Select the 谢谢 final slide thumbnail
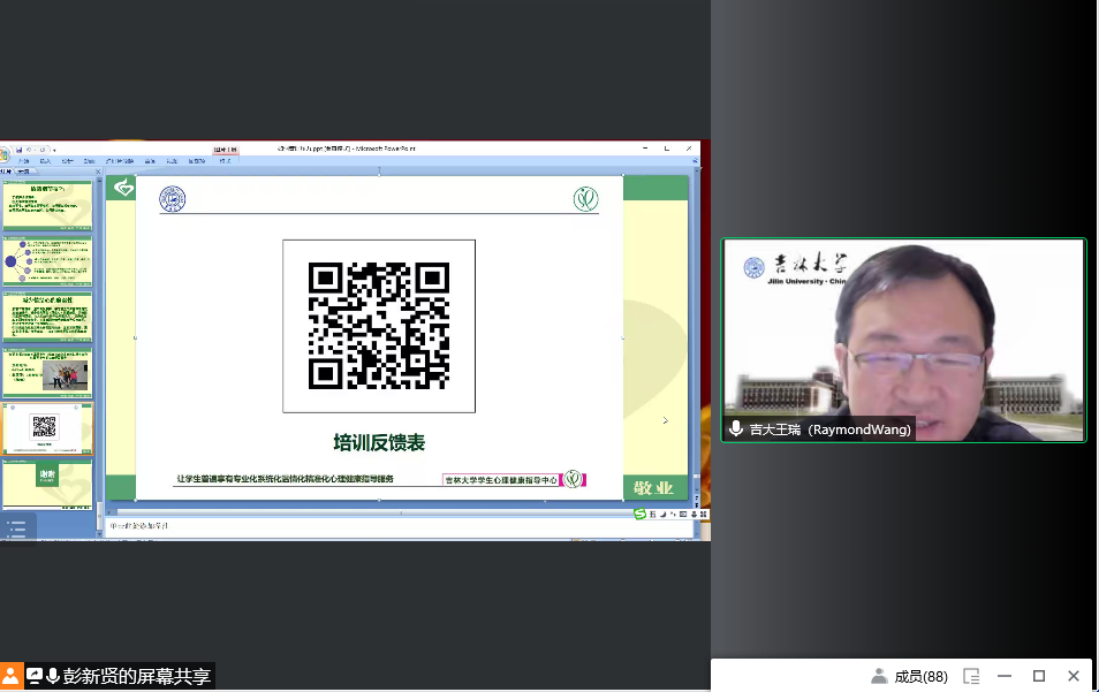Image resolution: width=1100 pixels, height=692 pixels. click(48, 483)
